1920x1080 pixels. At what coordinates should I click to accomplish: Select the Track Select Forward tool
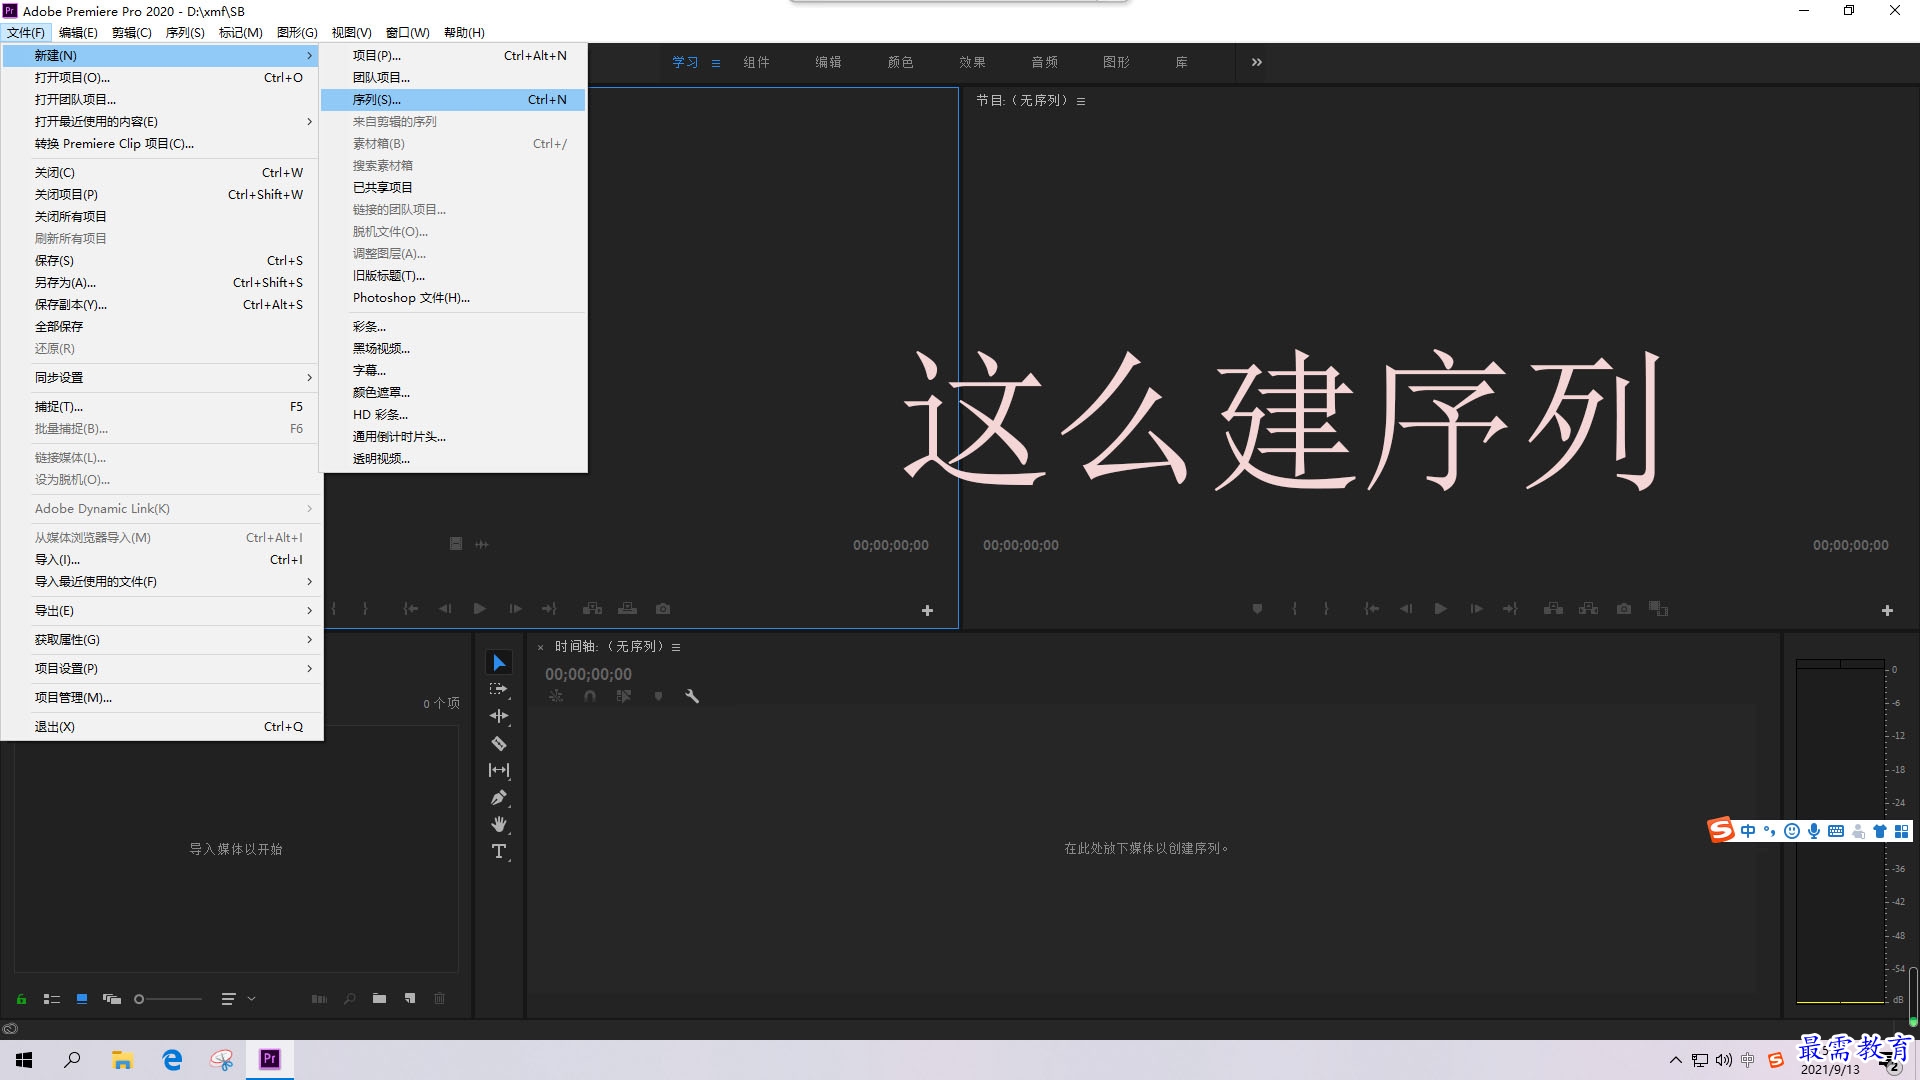coord(499,690)
